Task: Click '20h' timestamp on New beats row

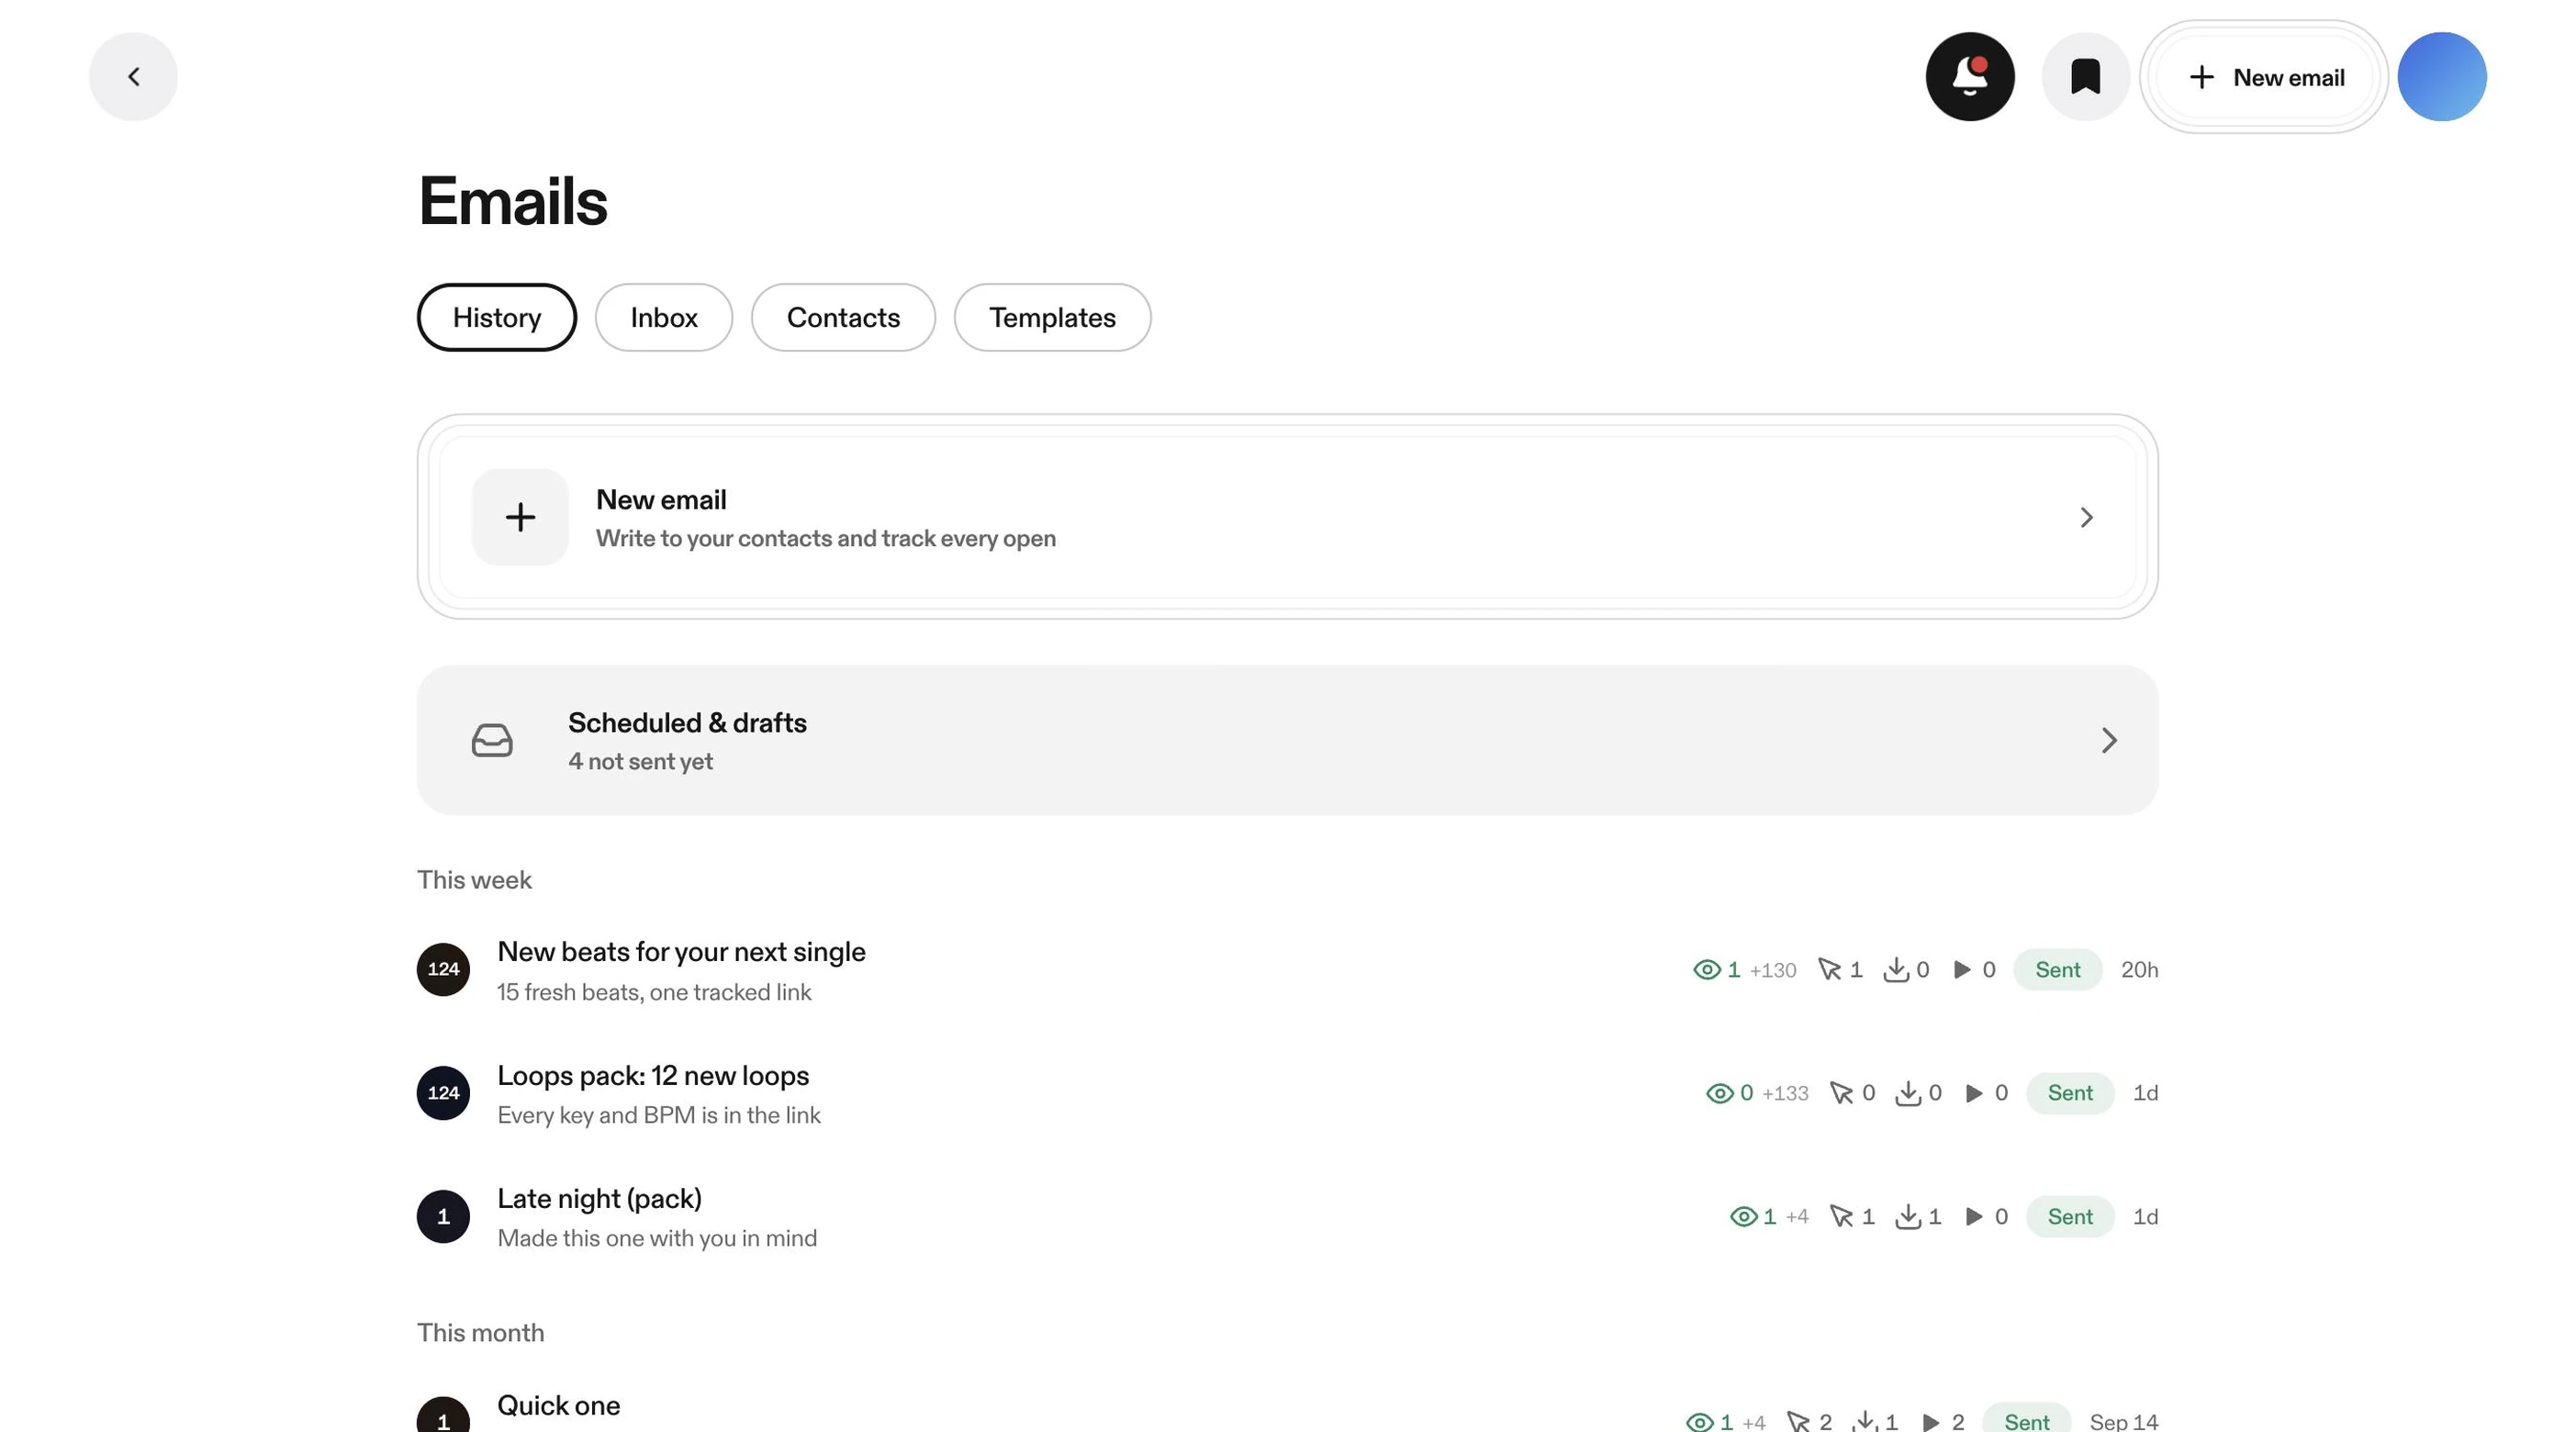Action: coord(2139,970)
